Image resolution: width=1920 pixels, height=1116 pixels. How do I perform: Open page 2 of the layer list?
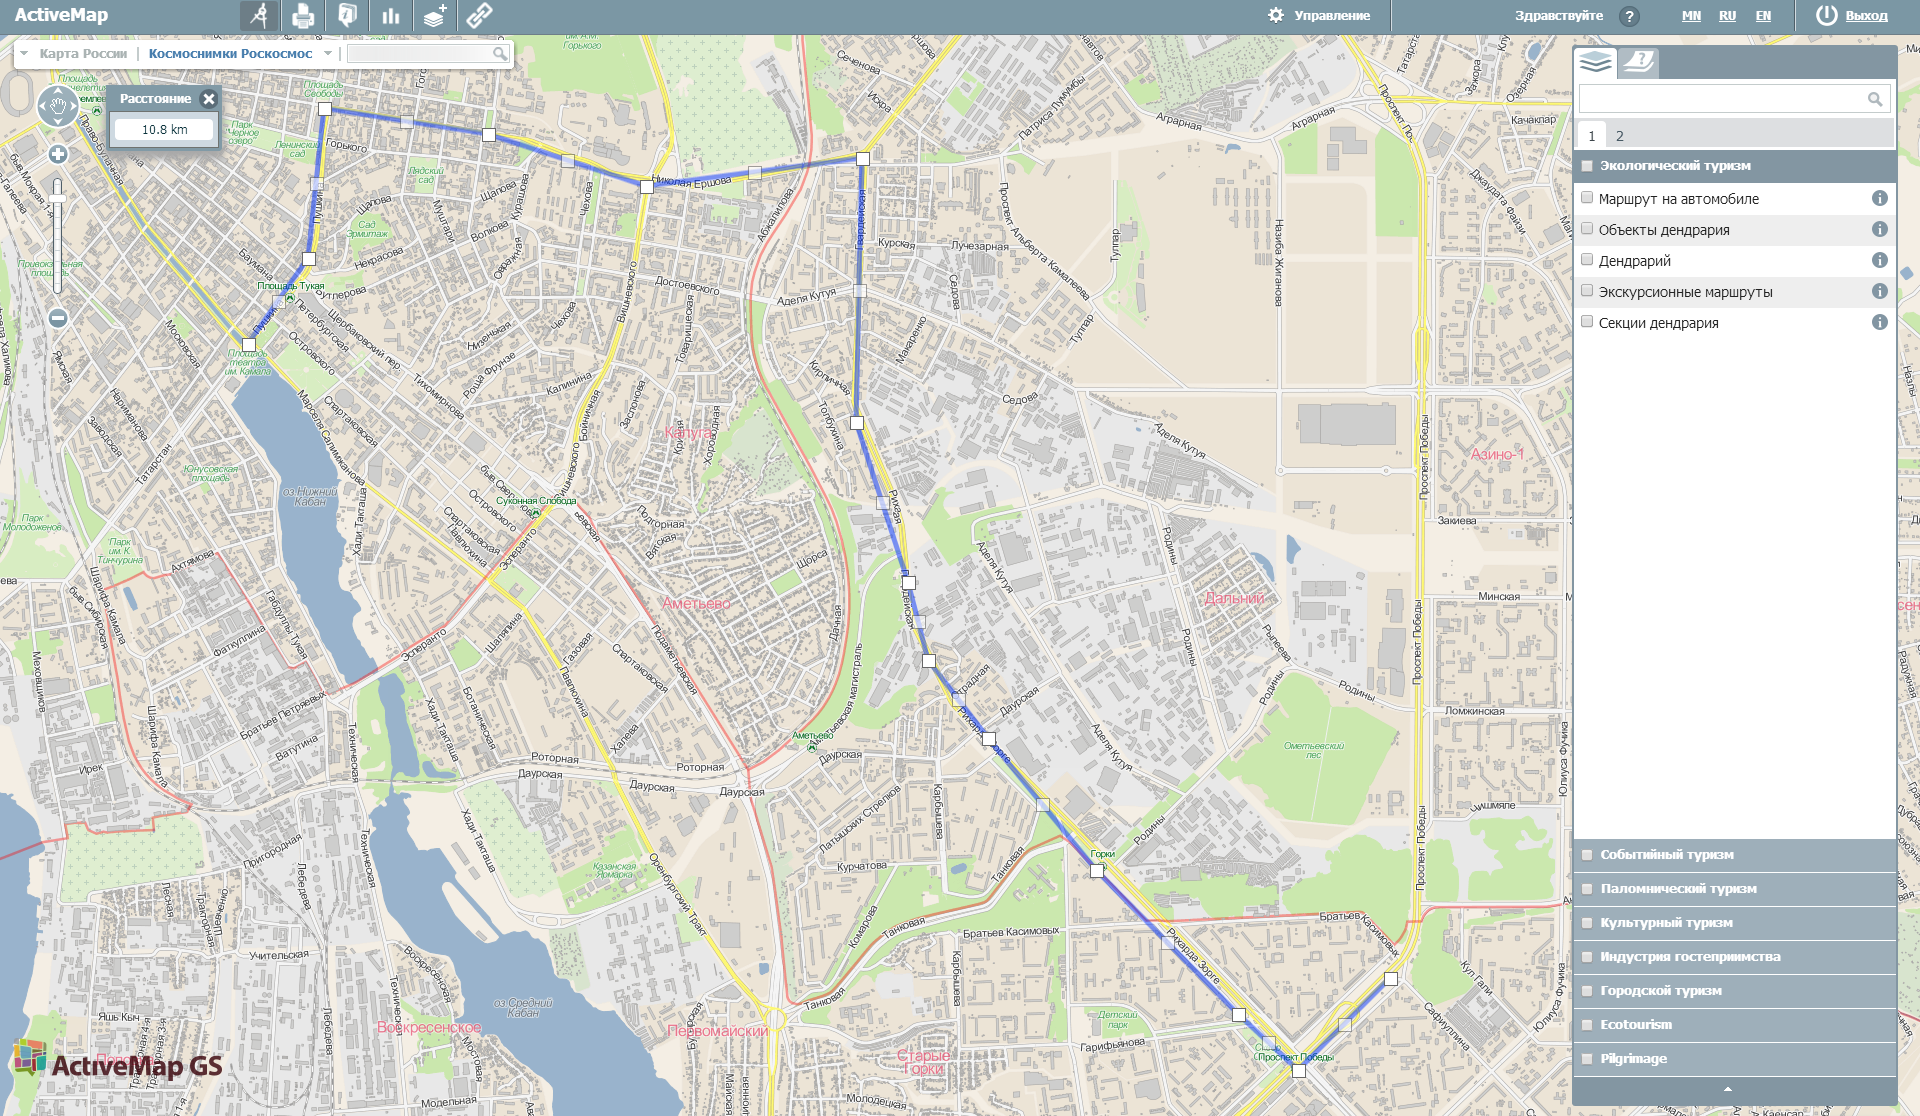click(1620, 133)
